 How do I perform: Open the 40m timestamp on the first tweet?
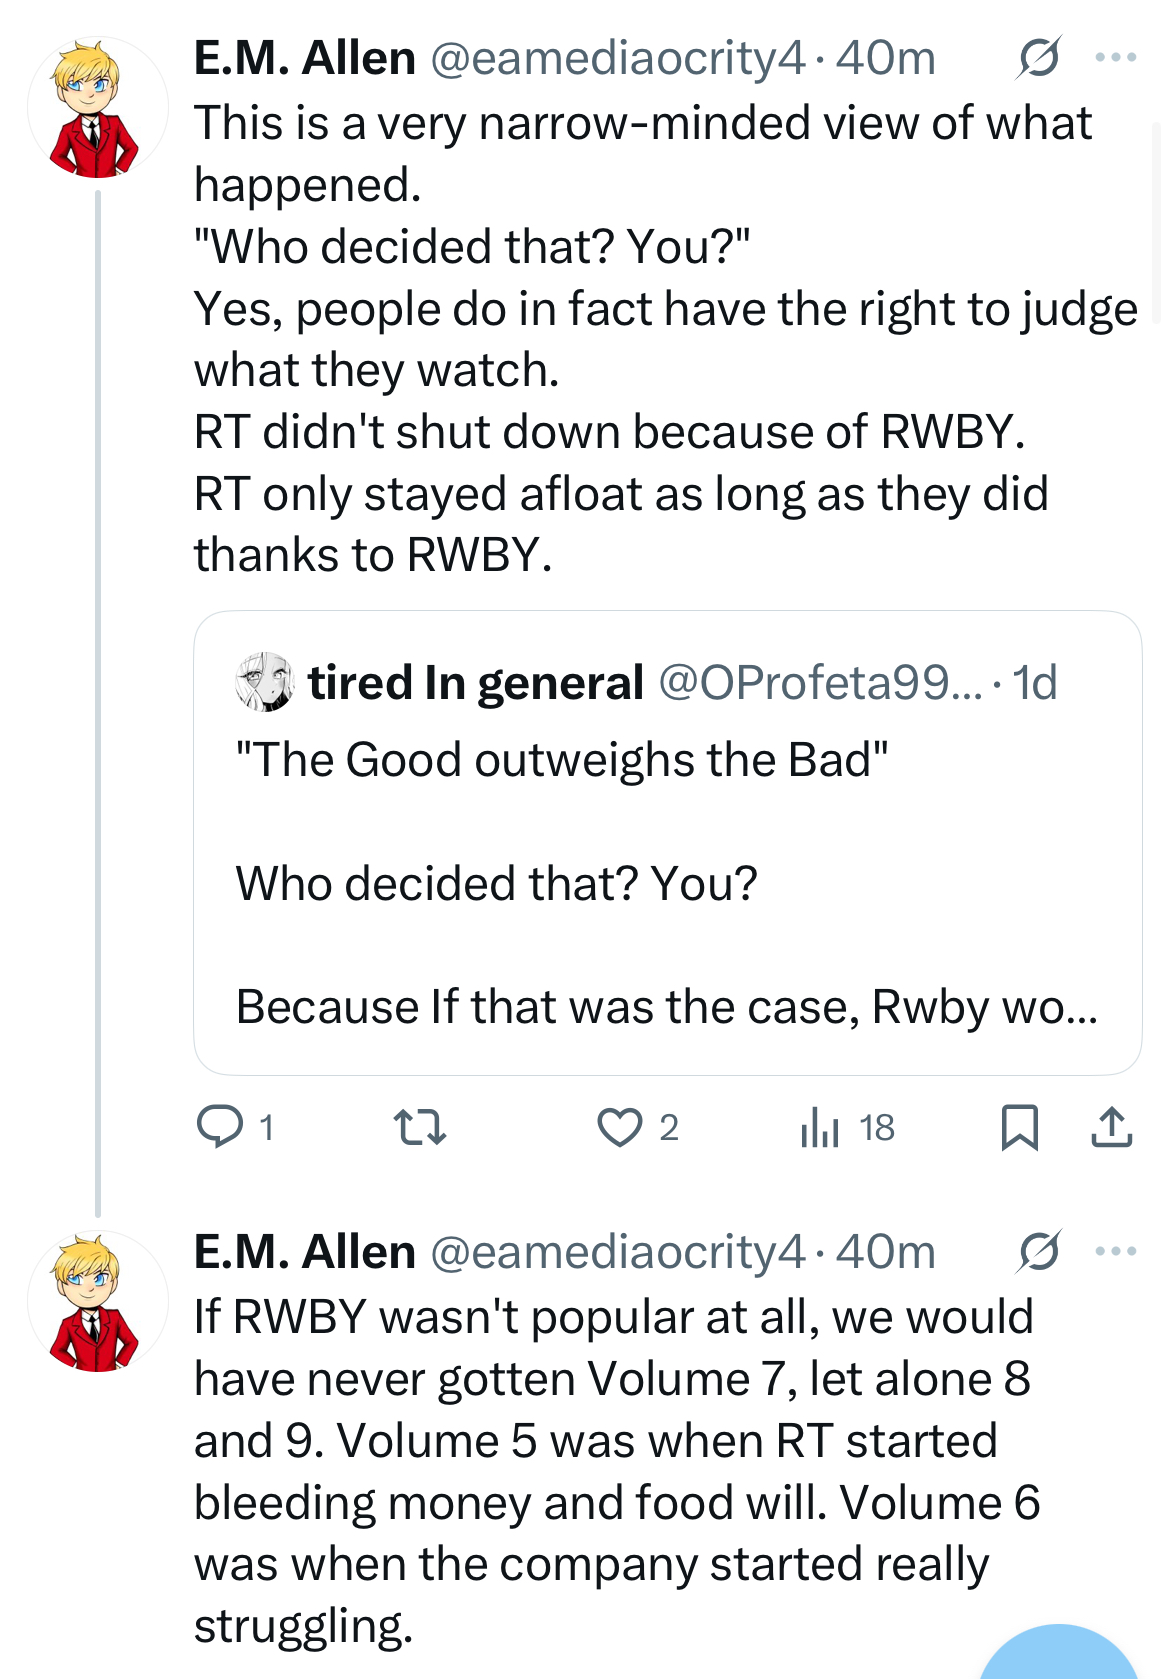[x=886, y=57]
